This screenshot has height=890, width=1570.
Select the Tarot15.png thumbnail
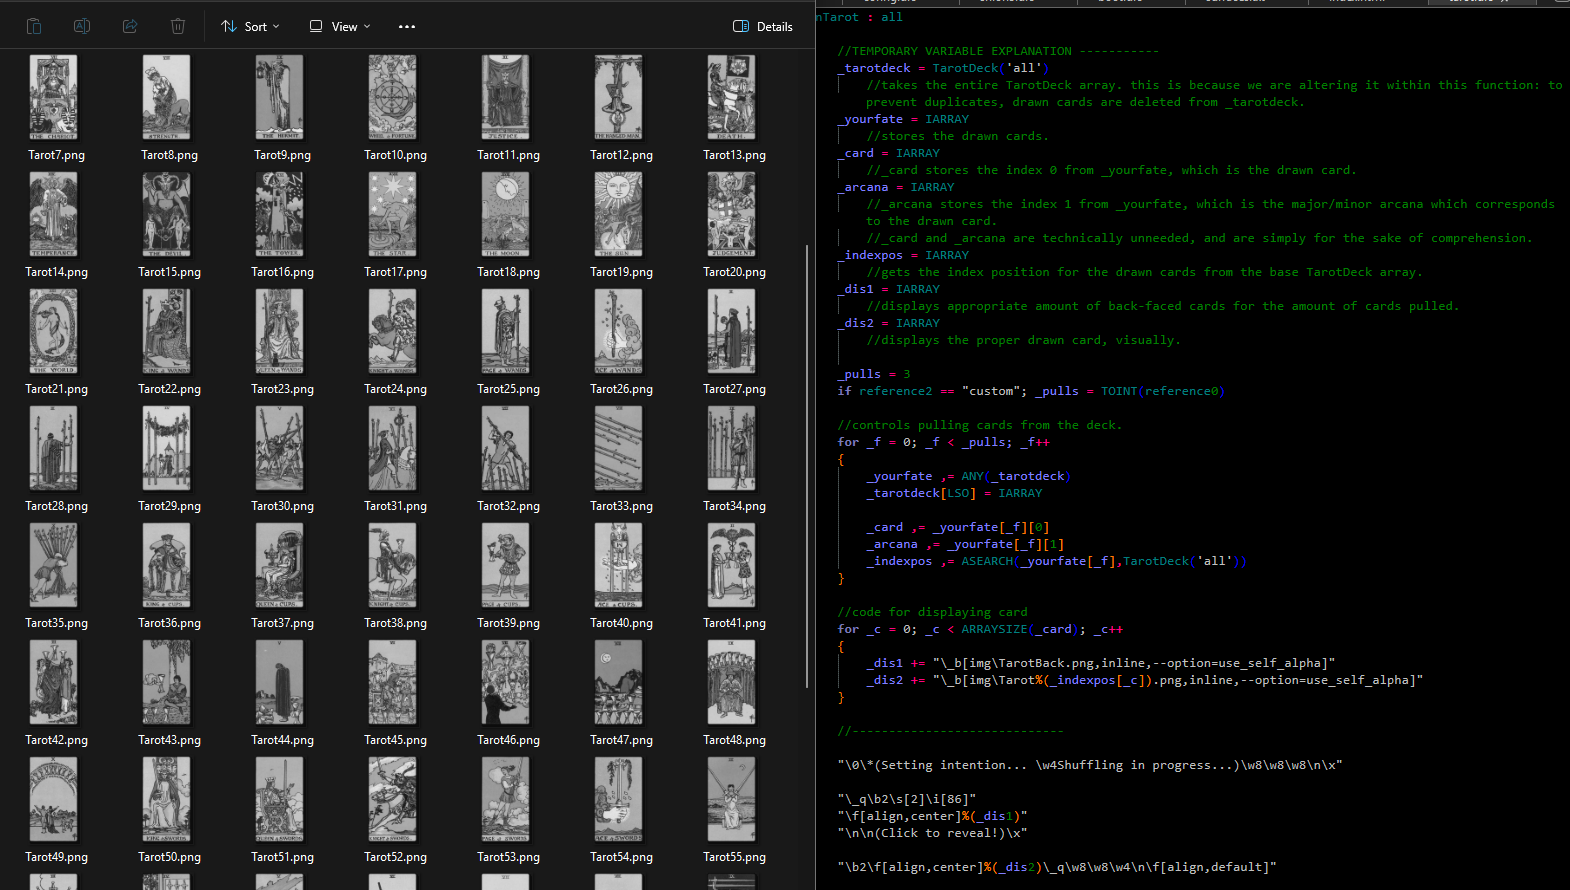point(167,214)
